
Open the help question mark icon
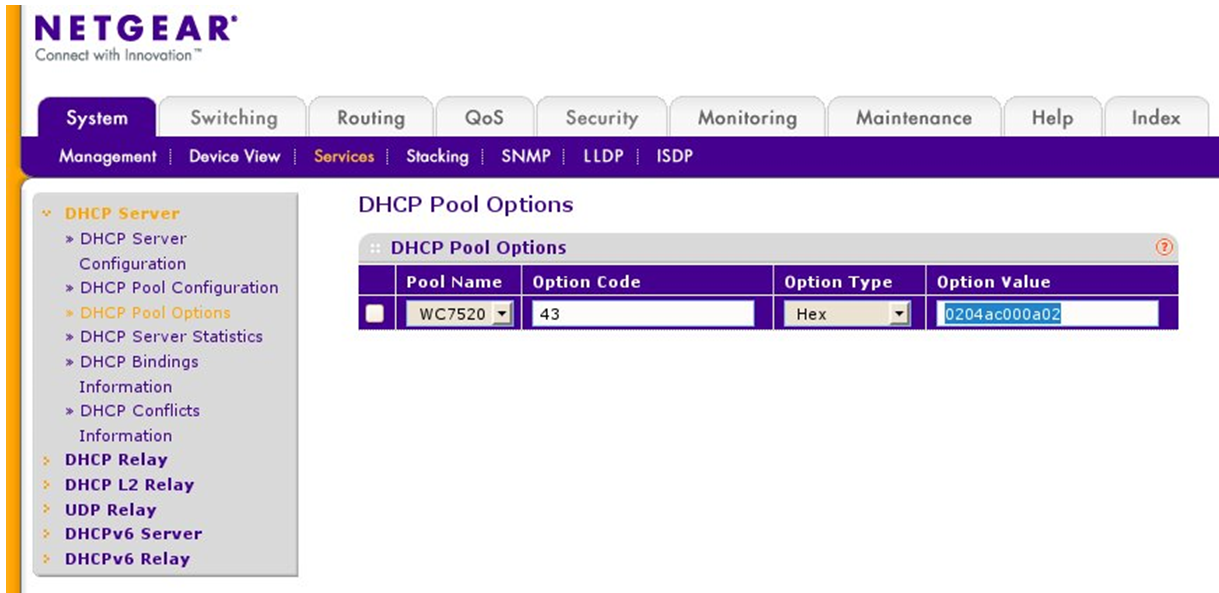(x=1164, y=247)
